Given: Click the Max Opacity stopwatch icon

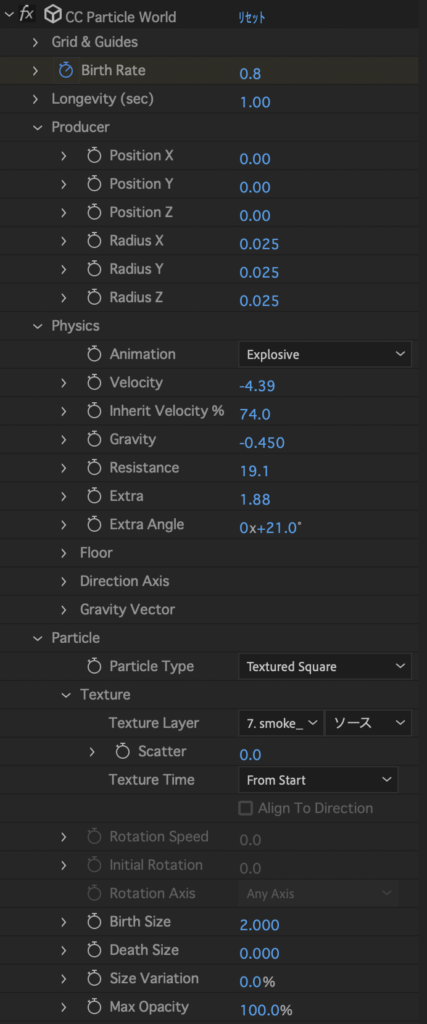Looking at the screenshot, I should (x=95, y=1008).
